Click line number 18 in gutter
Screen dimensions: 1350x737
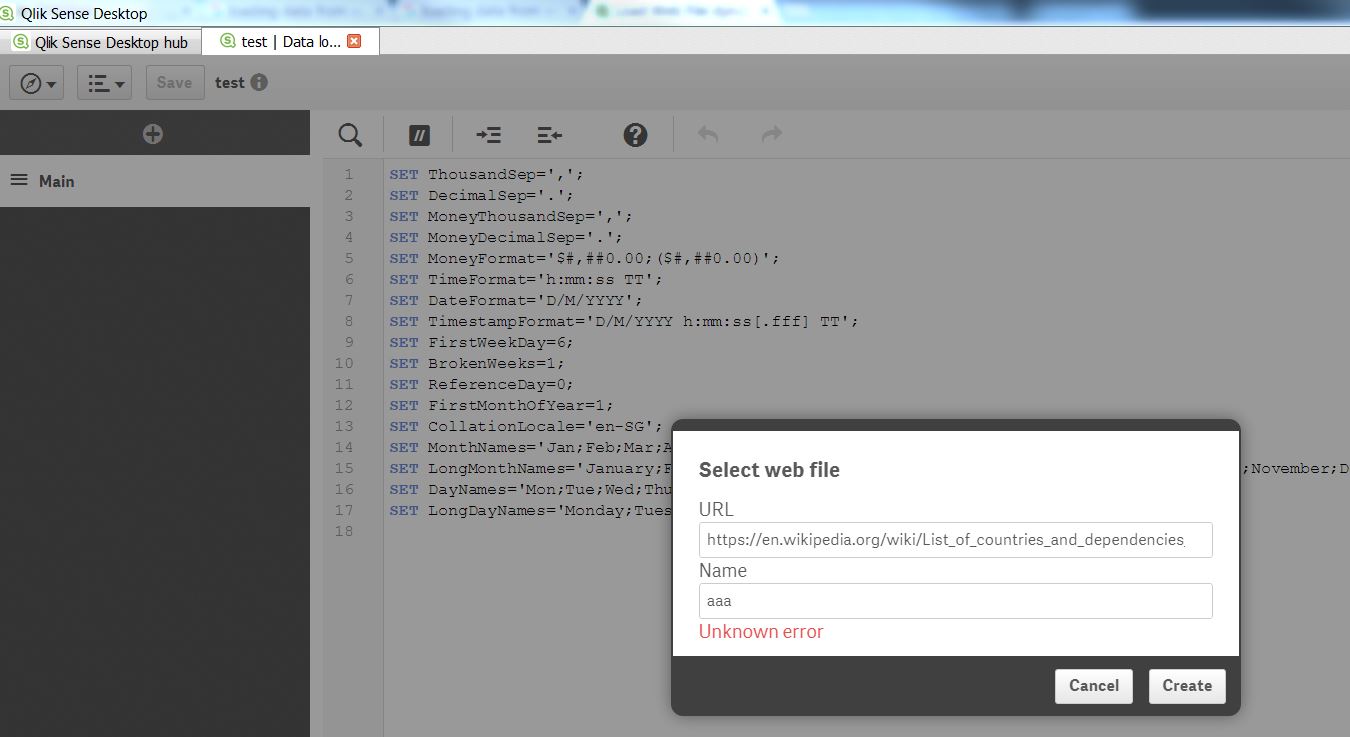(344, 531)
